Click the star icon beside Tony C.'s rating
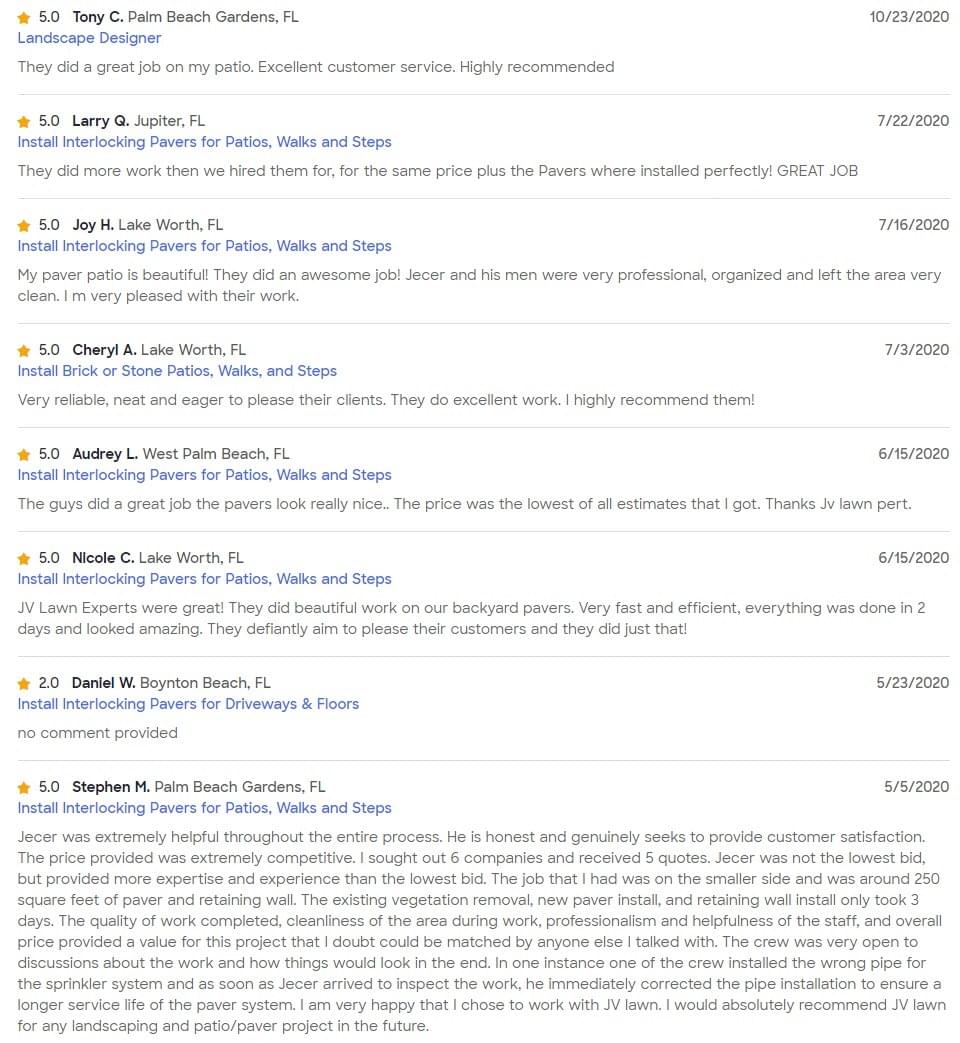The image size is (960, 1043). click(x=24, y=18)
